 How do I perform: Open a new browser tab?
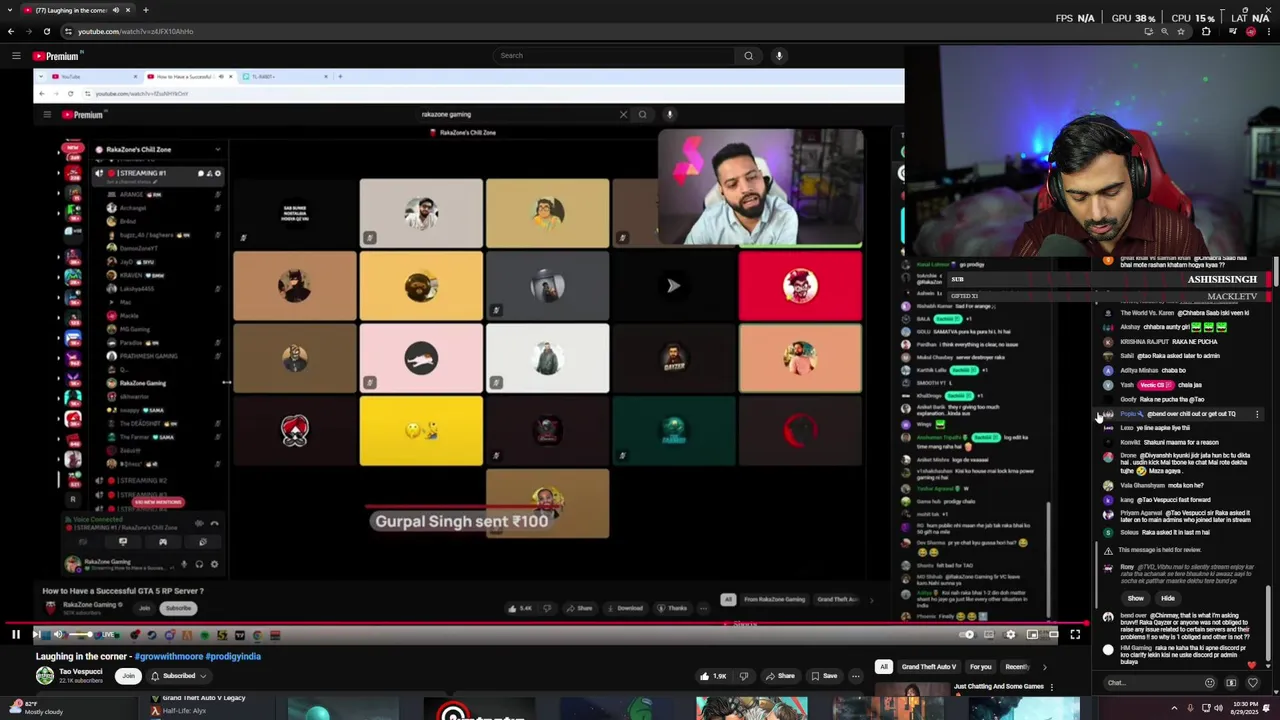coord(146,10)
